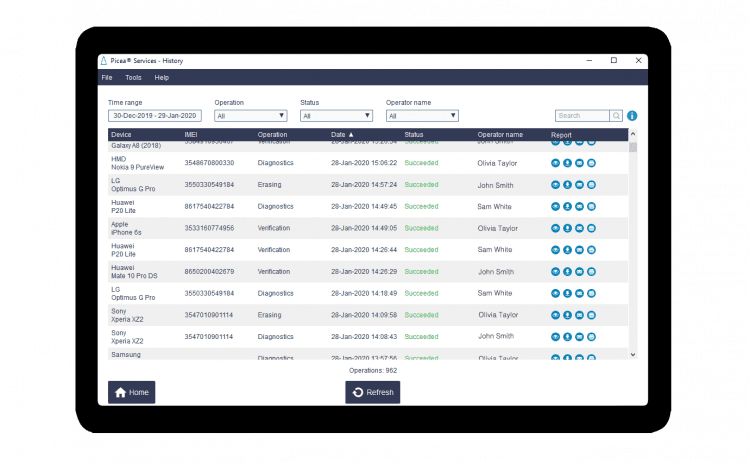Click the HMD Nokia 9 PureView cell
The width and height of the screenshot is (750, 464).
[x=137, y=163]
